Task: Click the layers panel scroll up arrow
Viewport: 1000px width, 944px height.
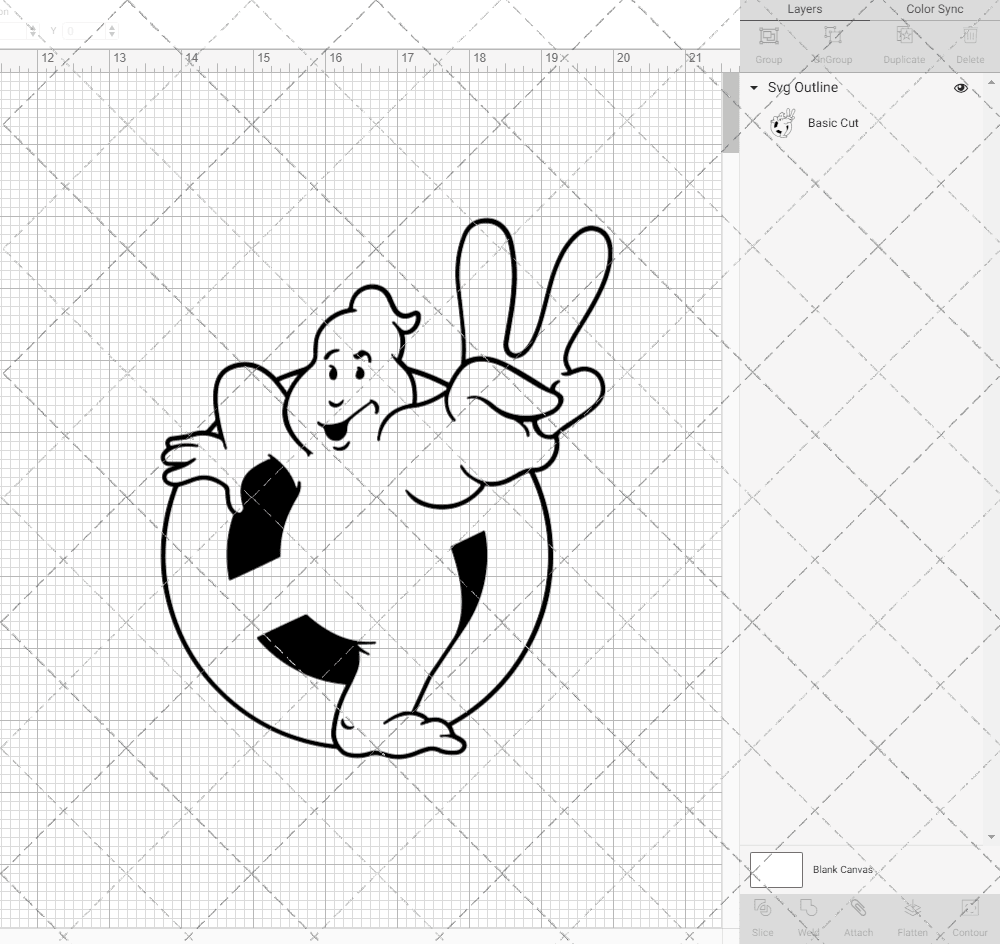Action: point(990,83)
